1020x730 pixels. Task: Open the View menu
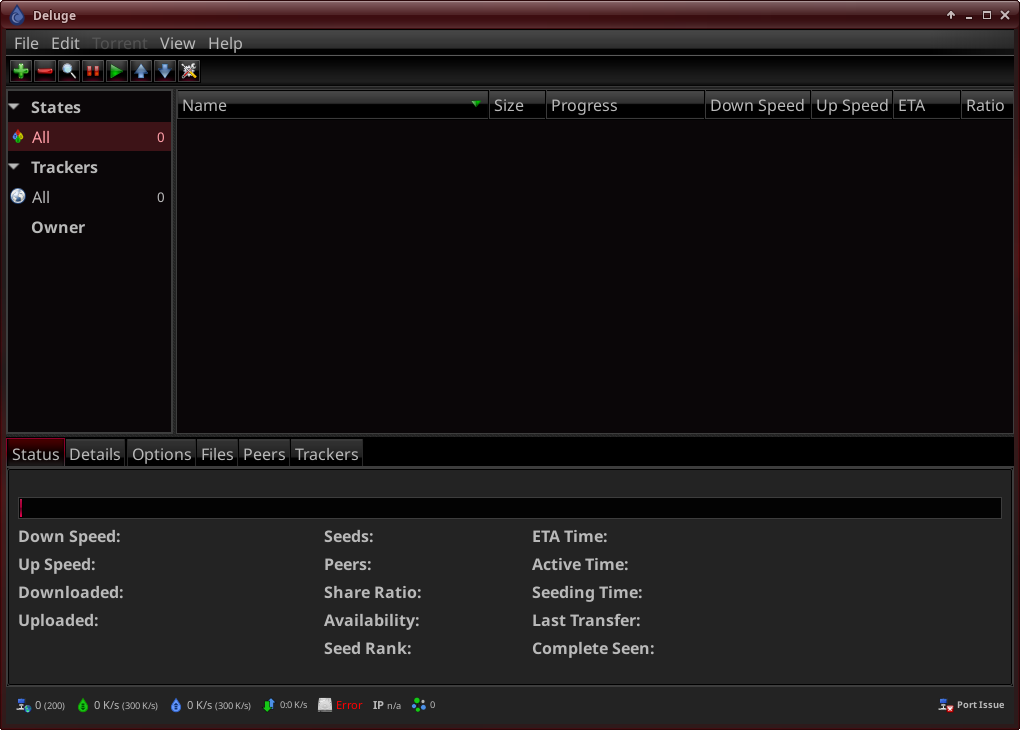point(177,43)
